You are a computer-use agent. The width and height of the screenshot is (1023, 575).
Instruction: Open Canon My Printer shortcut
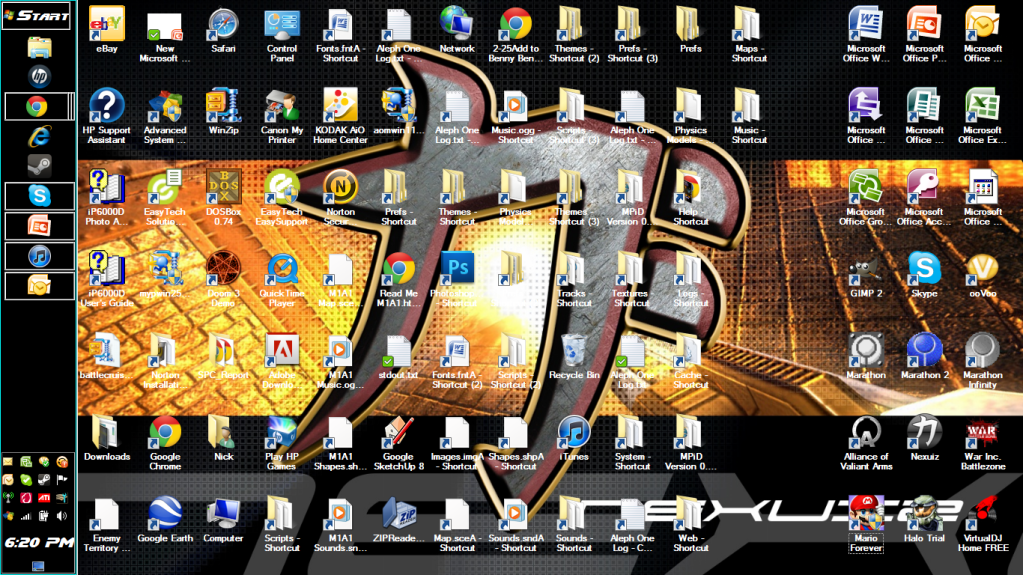click(x=282, y=116)
